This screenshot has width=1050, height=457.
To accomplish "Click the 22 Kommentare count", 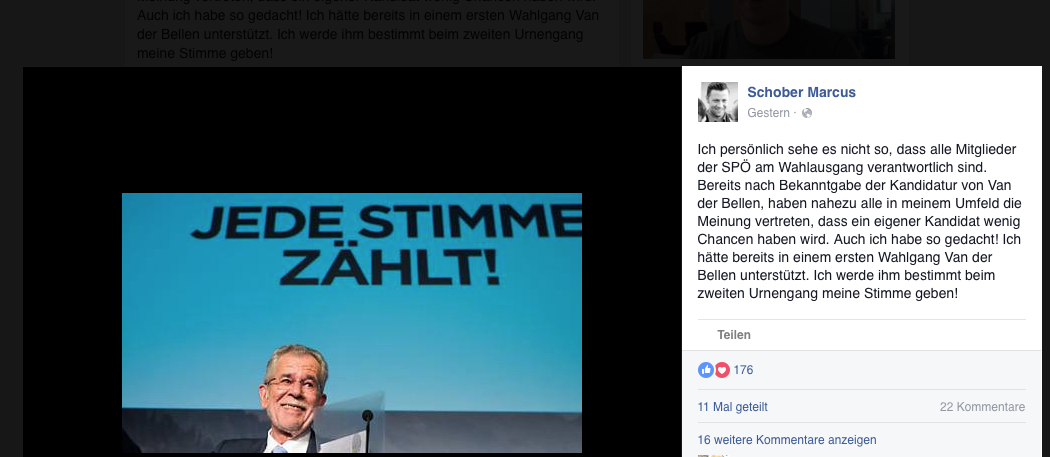I will point(982,407).
